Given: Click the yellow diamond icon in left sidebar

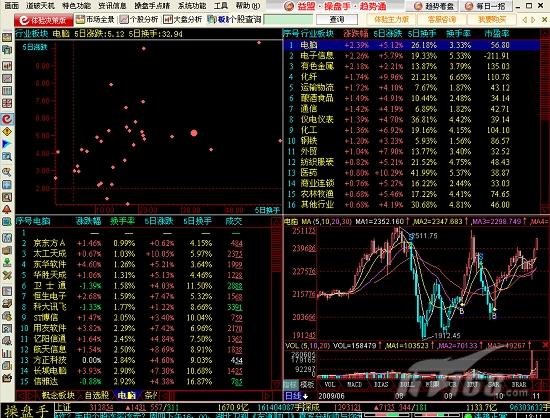Looking at the screenshot, I should click(7, 132).
